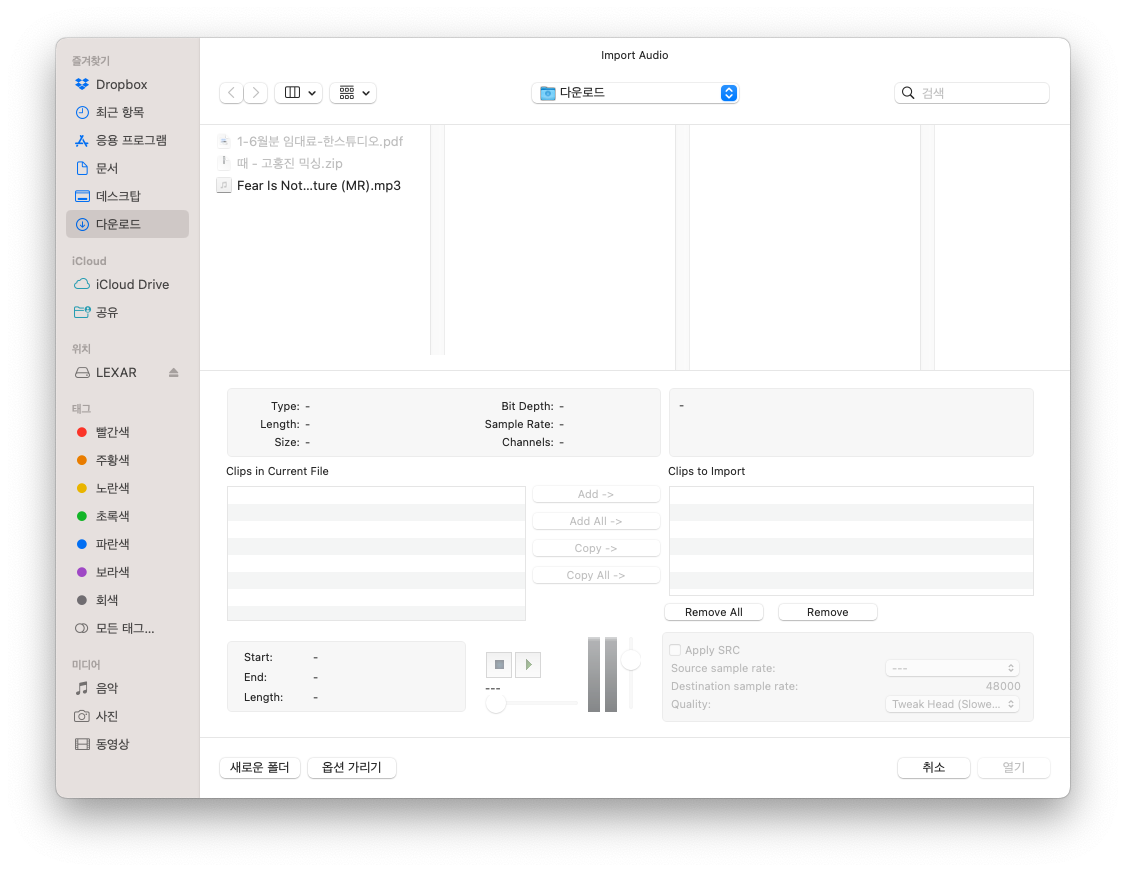The width and height of the screenshot is (1126, 872).
Task: Create folder with 새로운 폴더
Action: point(260,769)
